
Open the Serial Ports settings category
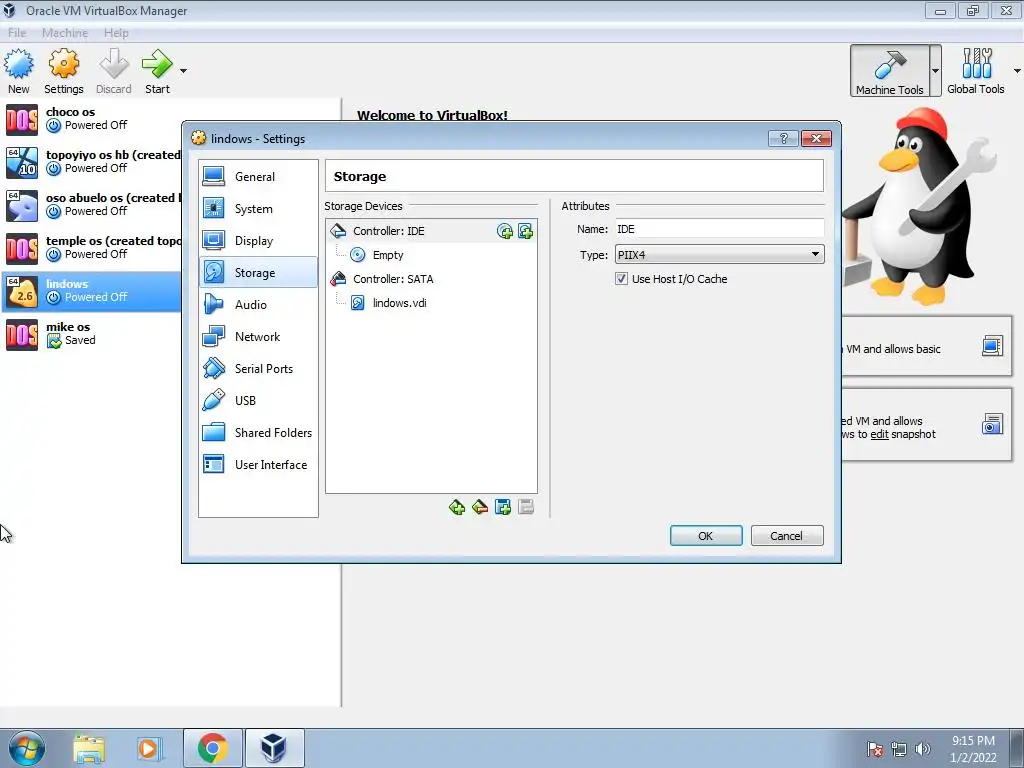tap(258, 369)
